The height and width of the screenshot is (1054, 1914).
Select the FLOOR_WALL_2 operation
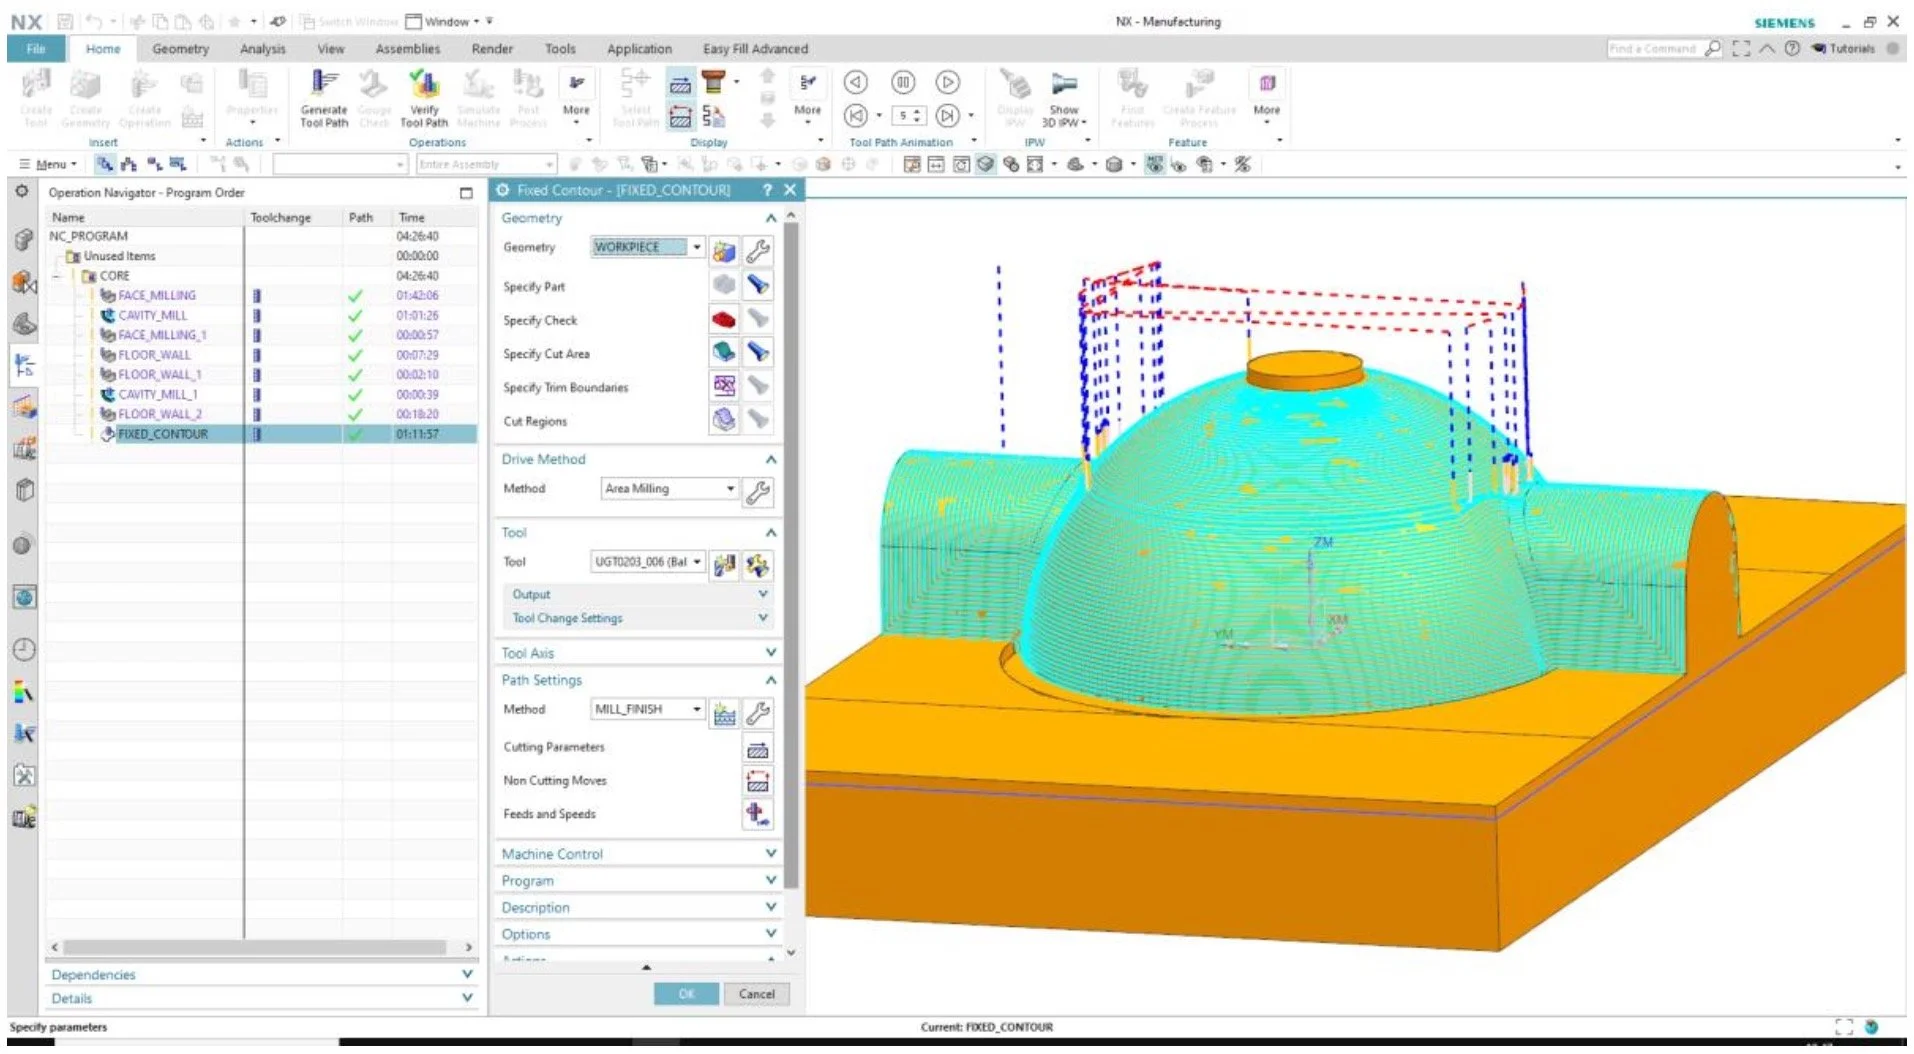coord(159,414)
